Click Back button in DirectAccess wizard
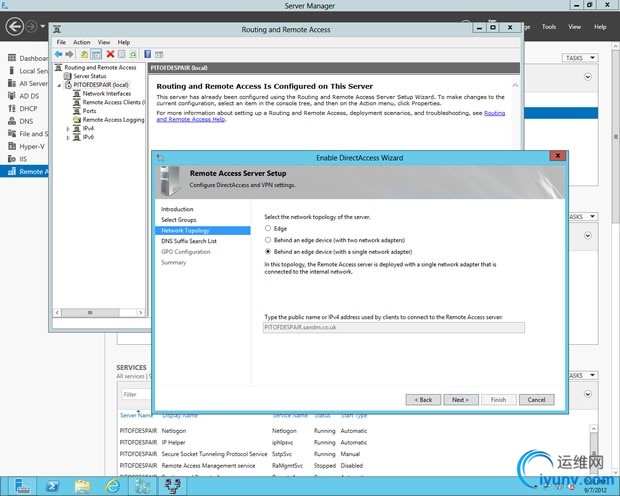 click(x=423, y=399)
